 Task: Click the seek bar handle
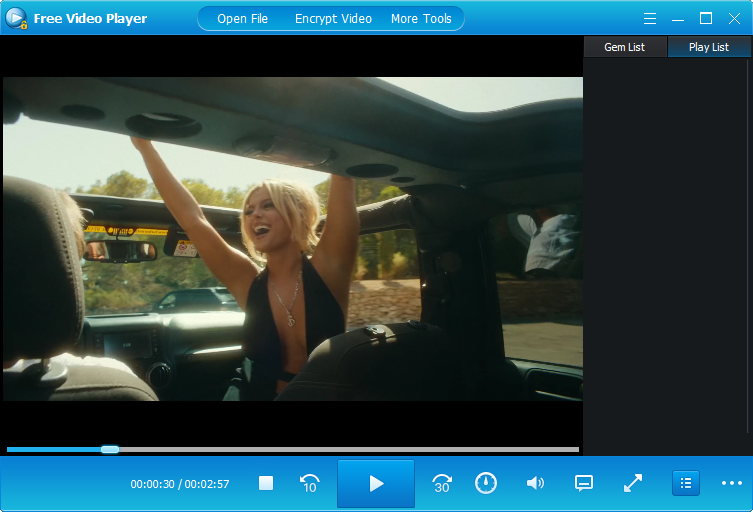(x=110, y=450)
